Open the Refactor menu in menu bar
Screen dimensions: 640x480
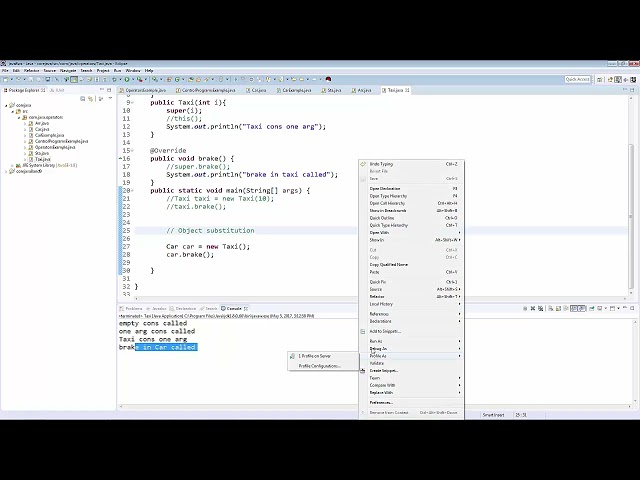(31, 71)
